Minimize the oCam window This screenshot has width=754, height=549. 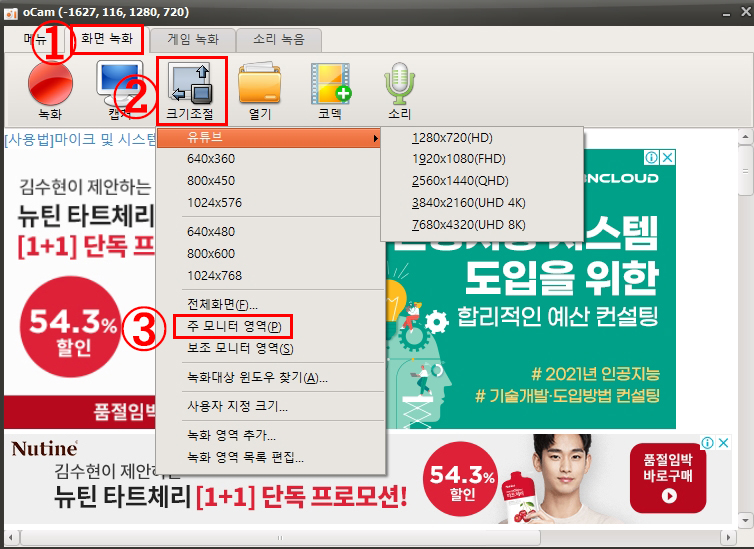click(x=727, y=13)
